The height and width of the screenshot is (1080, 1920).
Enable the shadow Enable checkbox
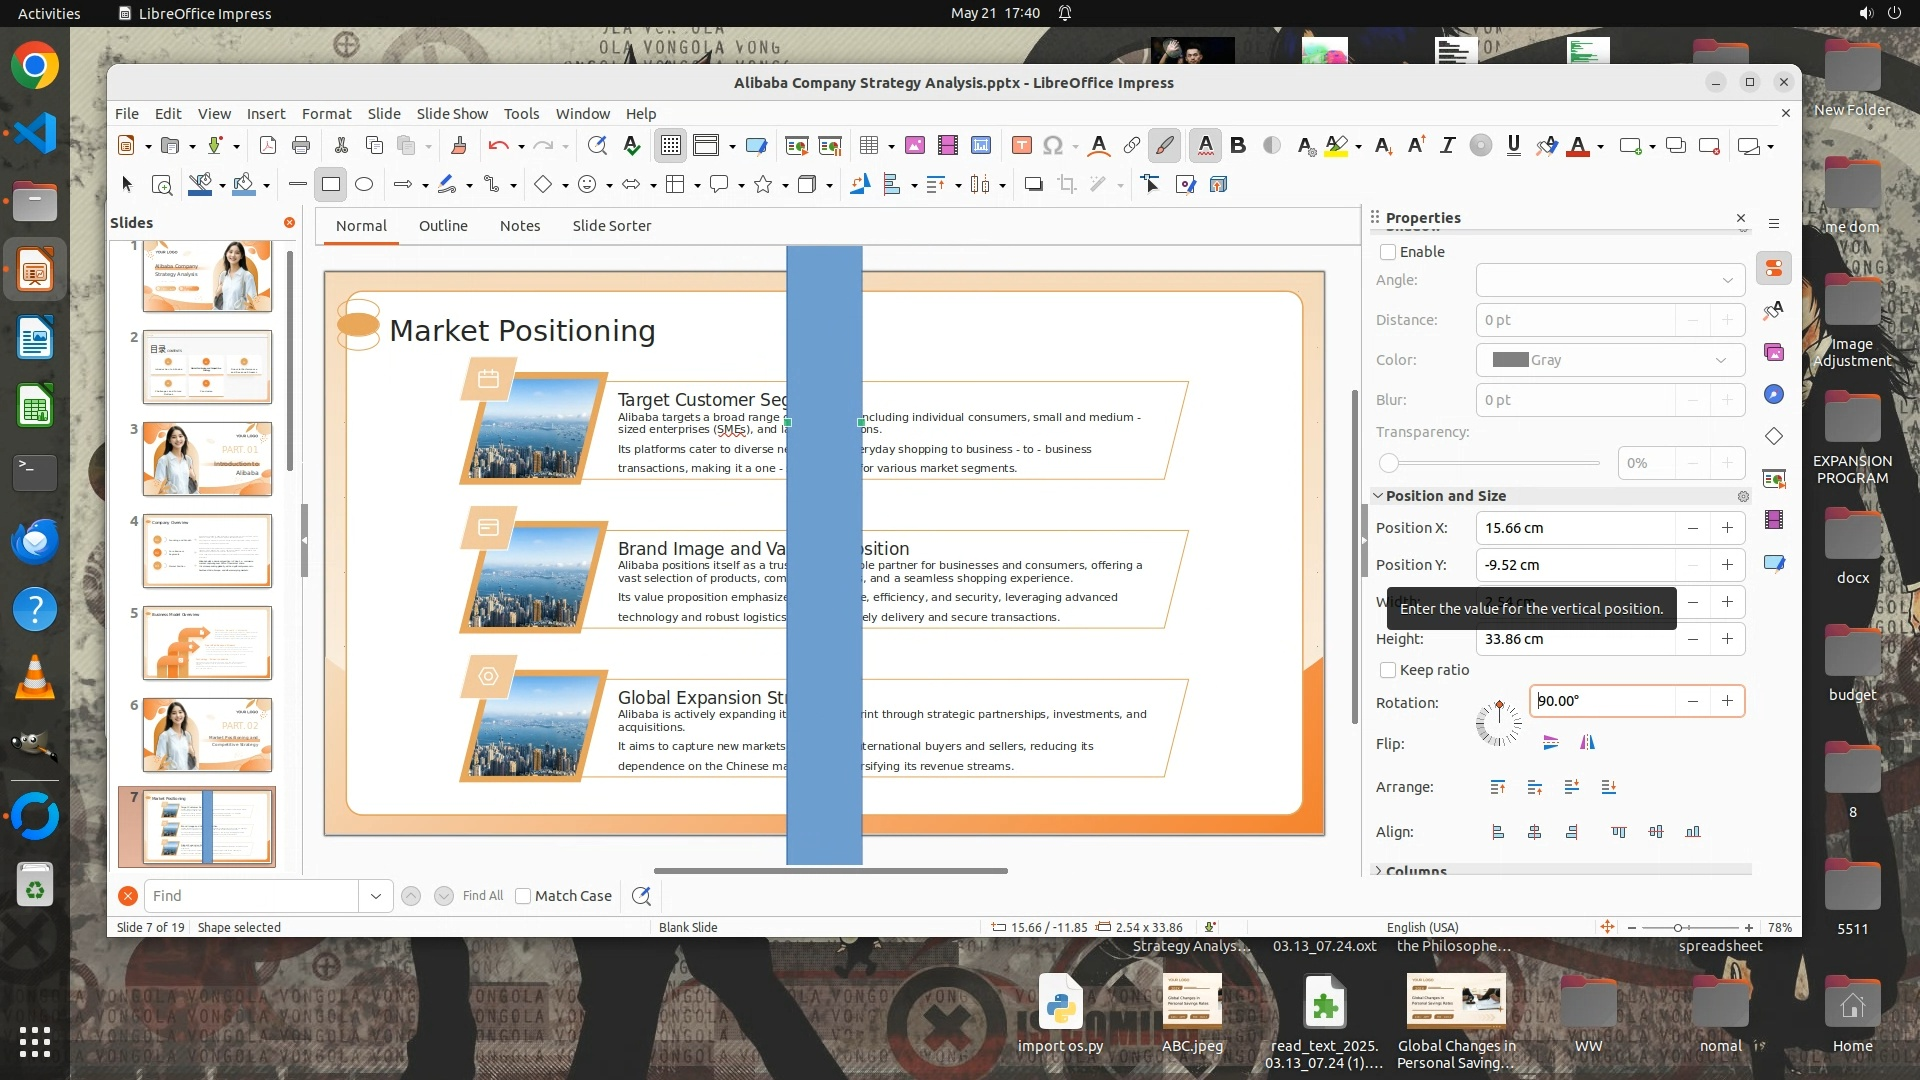(1388, 252)
